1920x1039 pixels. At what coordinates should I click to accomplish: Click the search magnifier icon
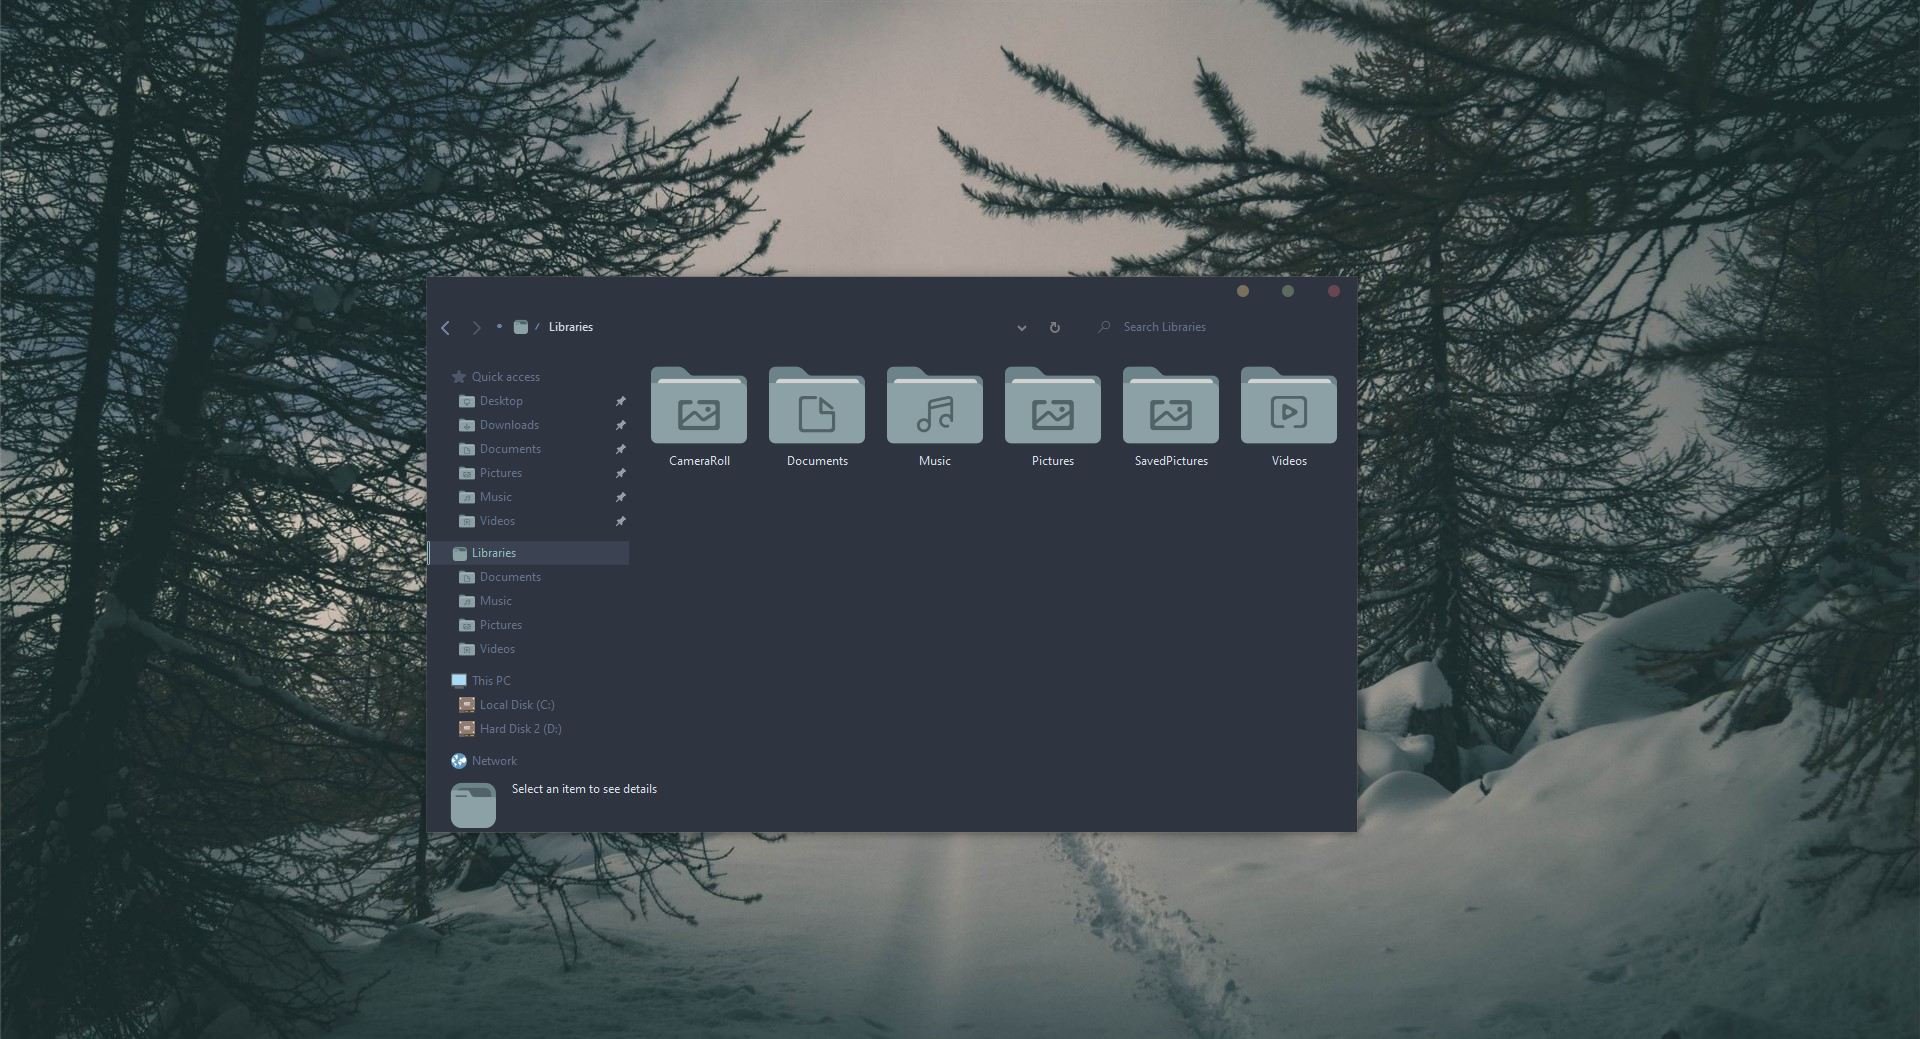[1103, 327]
